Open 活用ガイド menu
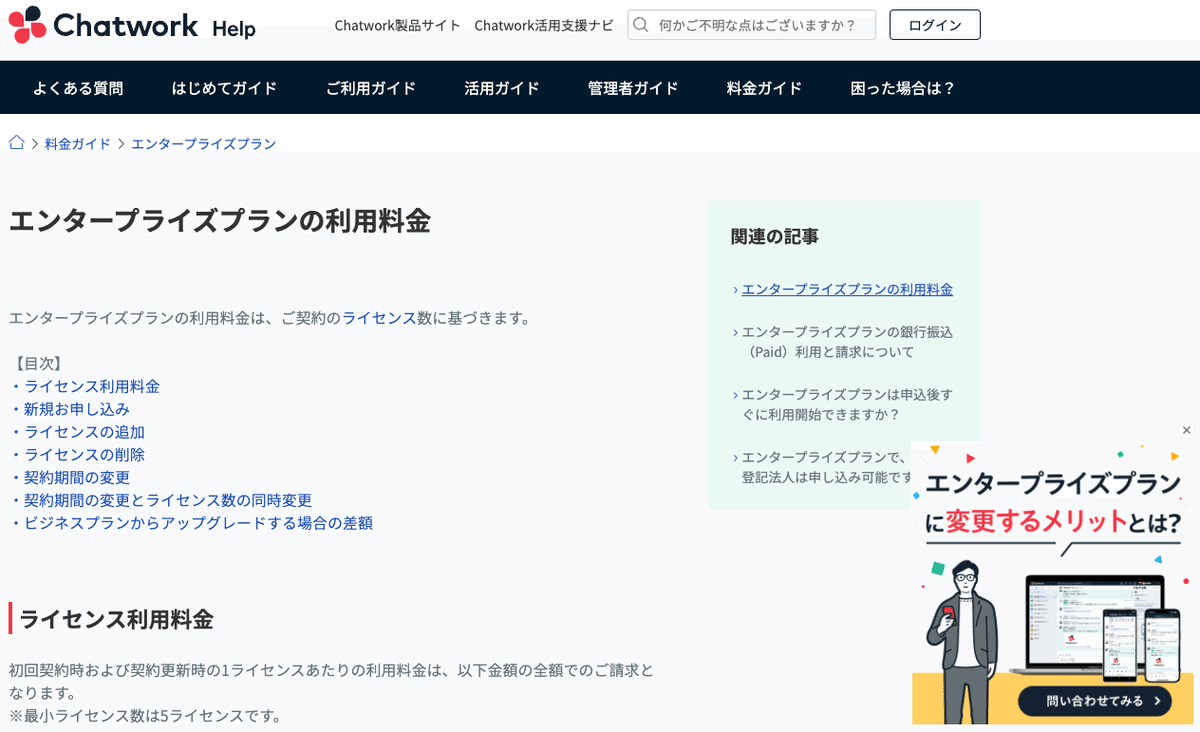Image resolution: width=1200 pixels, height=732 pixels. click(x=502, y=88)
